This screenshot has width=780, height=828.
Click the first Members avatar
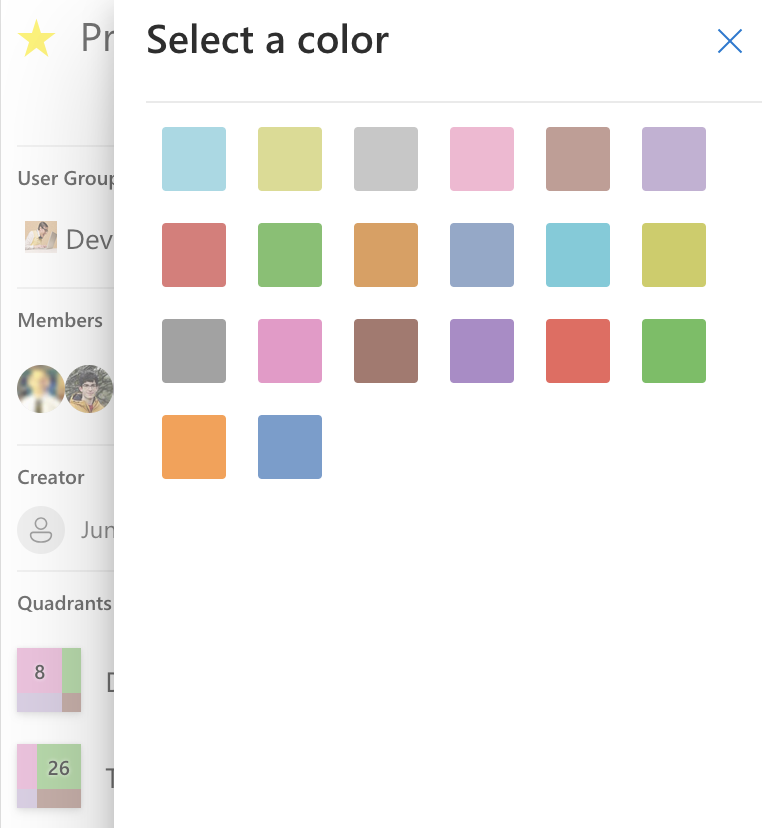click(41, 389)
